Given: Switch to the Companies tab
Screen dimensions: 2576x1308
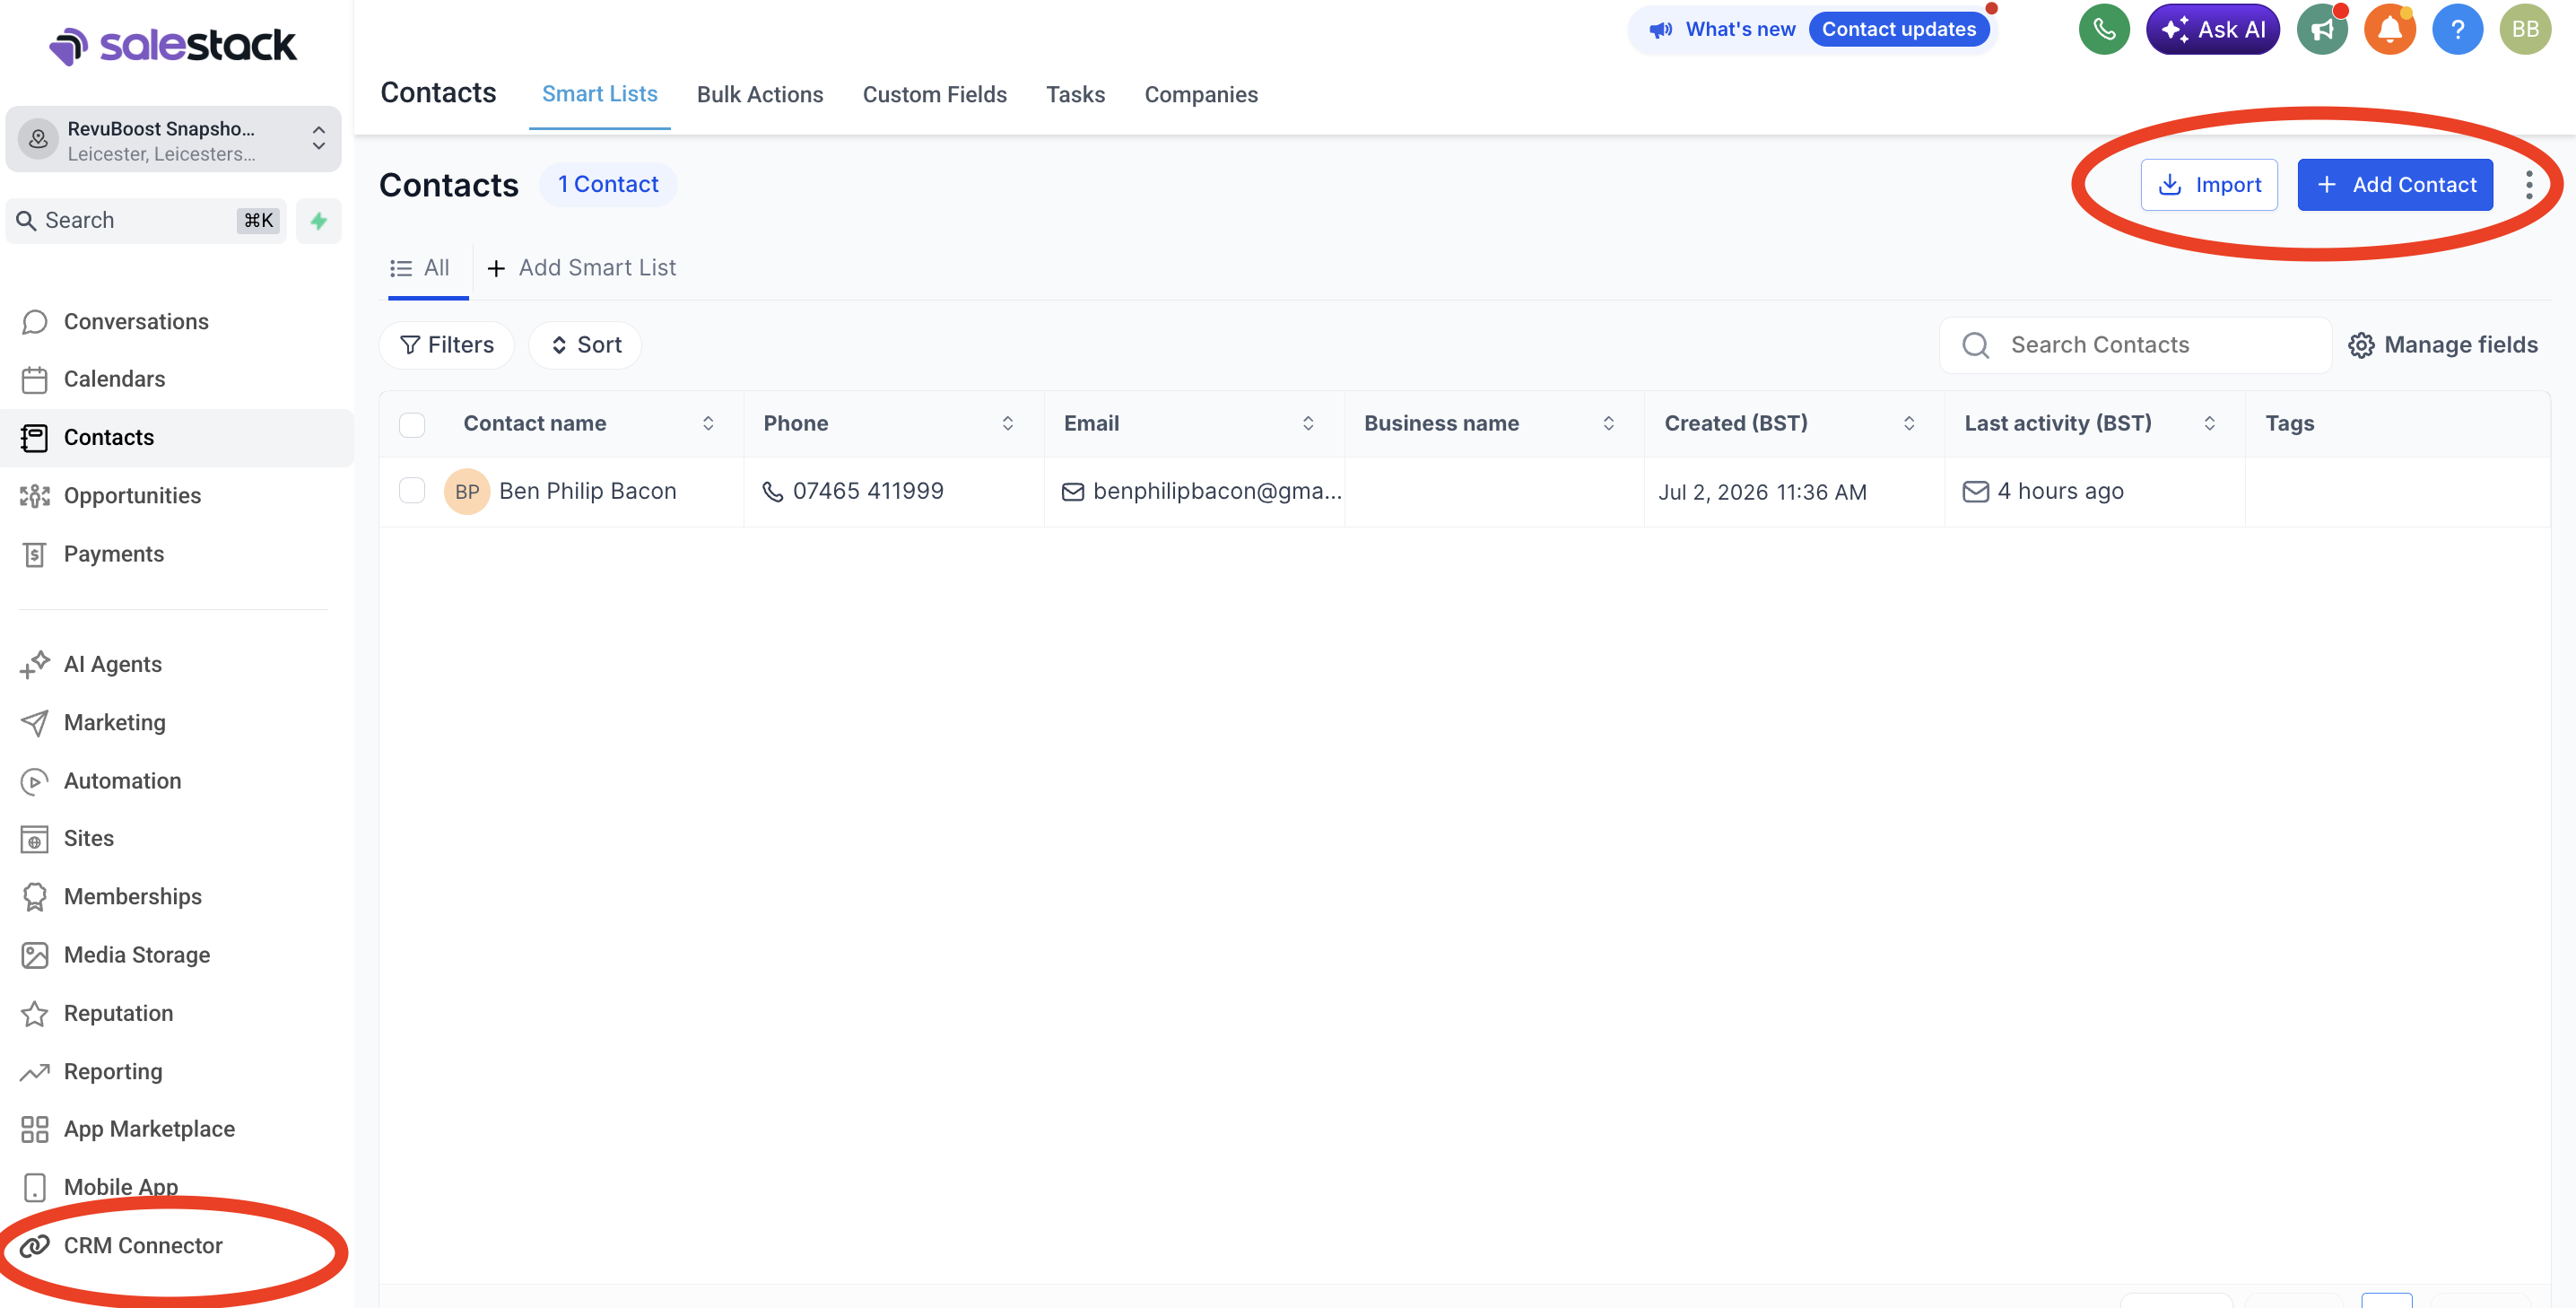Looking at the screenshot, I should 1201,95.
